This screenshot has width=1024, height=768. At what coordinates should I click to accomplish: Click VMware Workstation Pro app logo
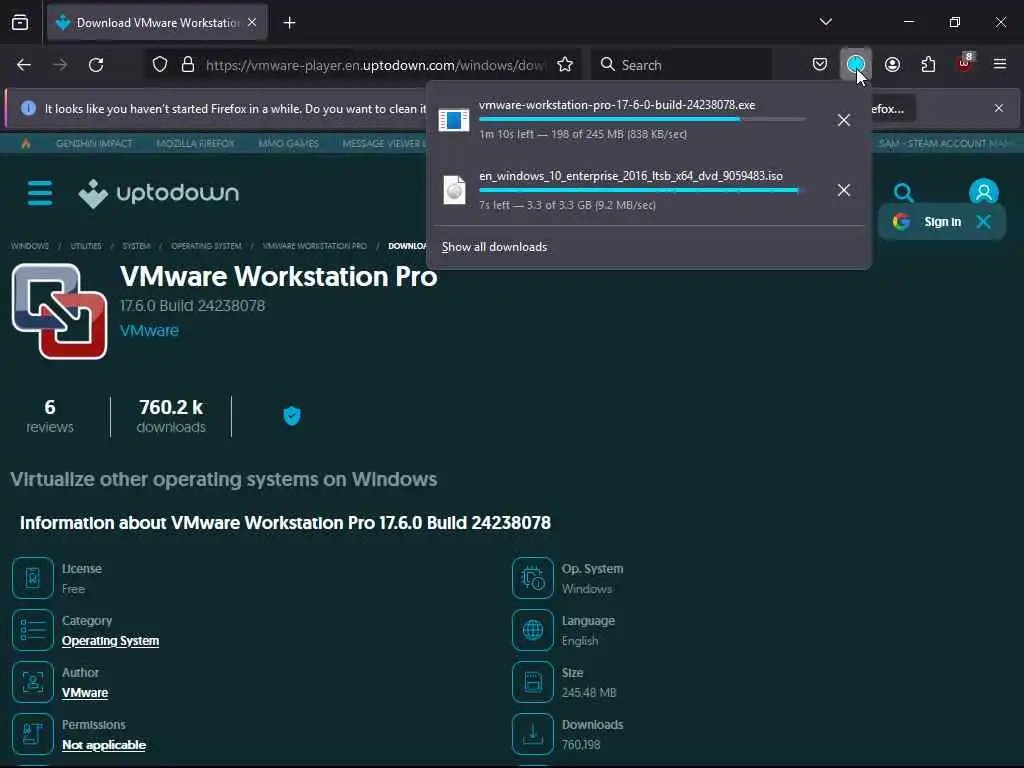(59, 312)
